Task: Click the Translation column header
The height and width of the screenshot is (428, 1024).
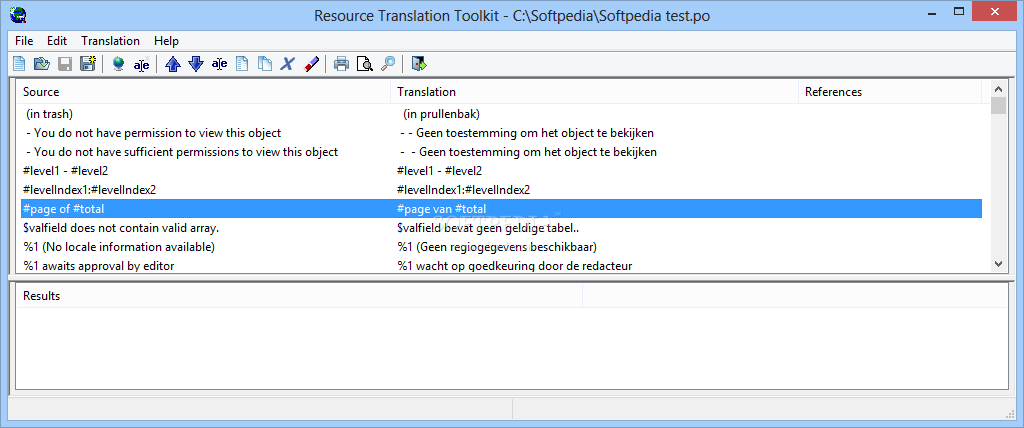Action: click(x=595, y=92)
